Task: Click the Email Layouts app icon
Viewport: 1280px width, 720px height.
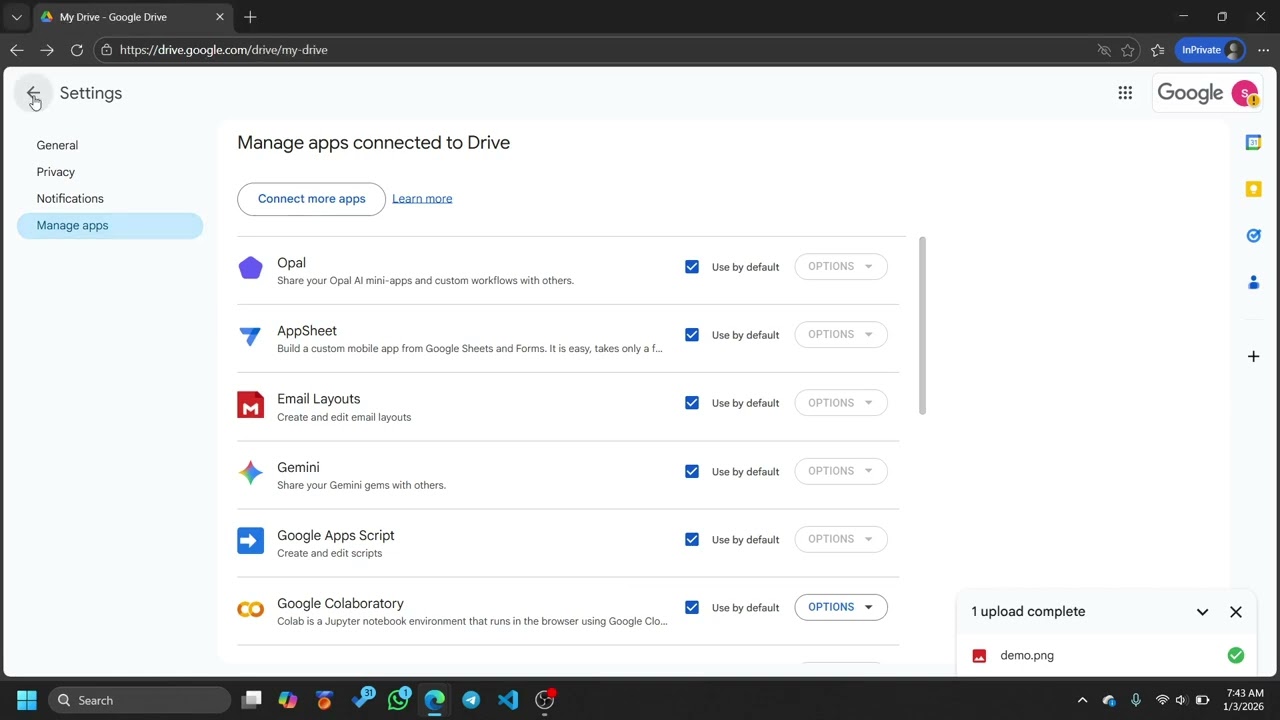Action: 250,405
